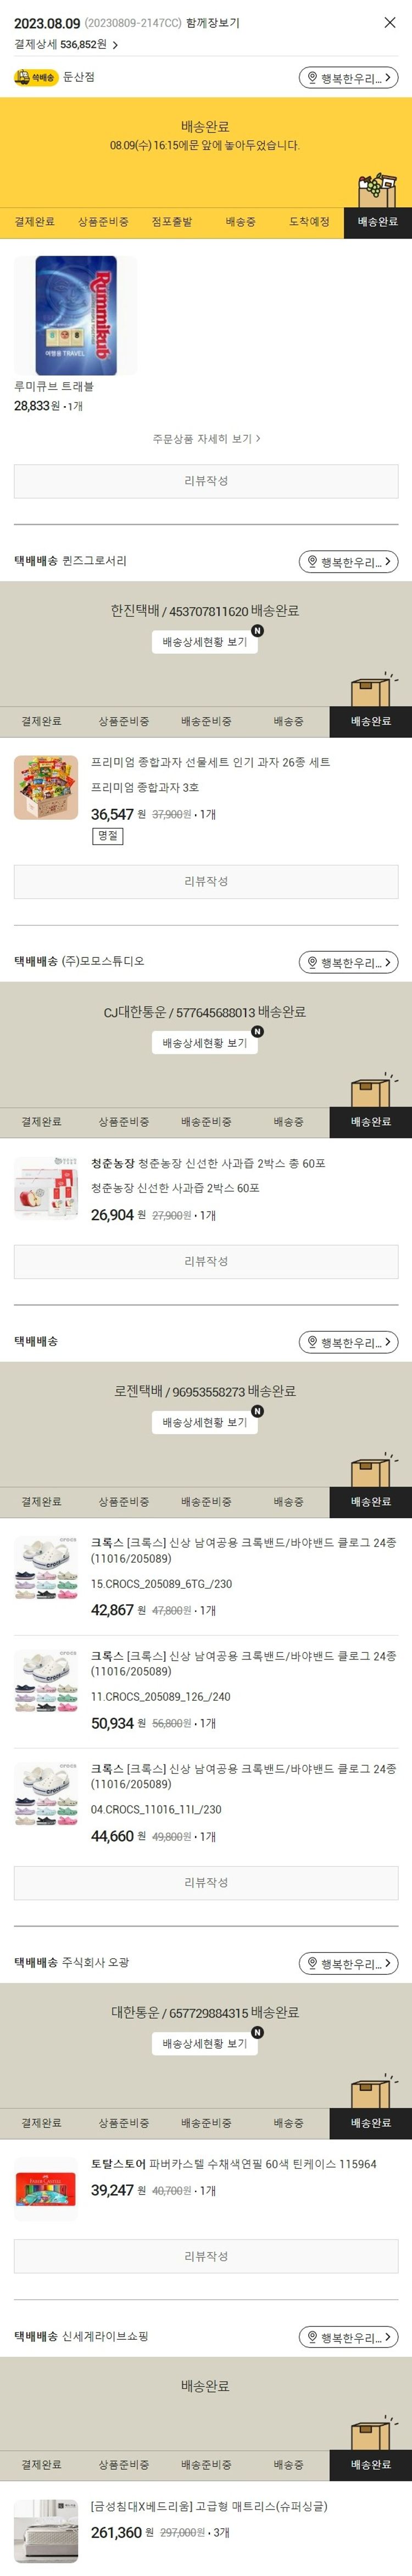
Task: Click the snack gift set product image
Action: point(46,787)
